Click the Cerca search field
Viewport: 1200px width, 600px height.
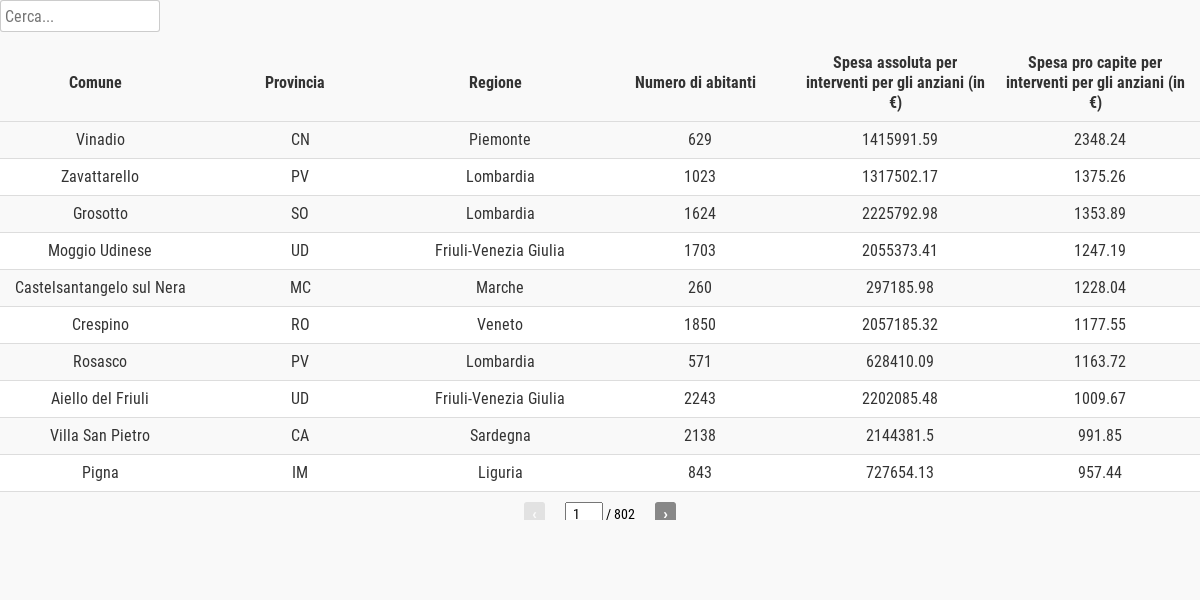point(80,16)
